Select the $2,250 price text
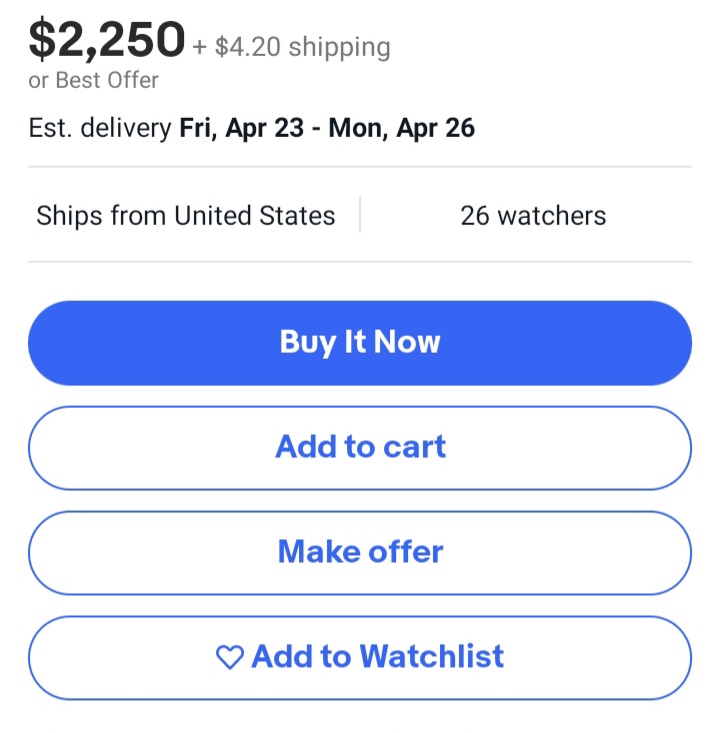Image resolution: width=720 pixels, height=733 pixels. pos(107,40)
